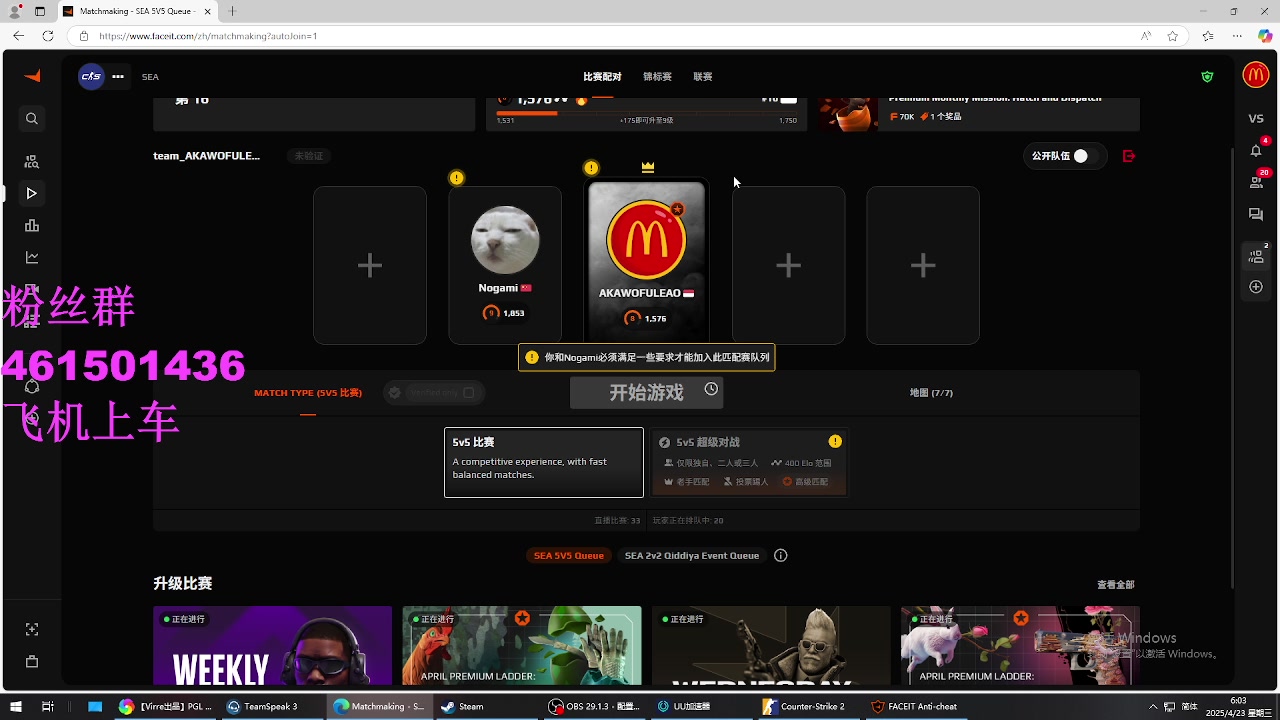Open the CS2 game selector icon

(x=91, y=76)
